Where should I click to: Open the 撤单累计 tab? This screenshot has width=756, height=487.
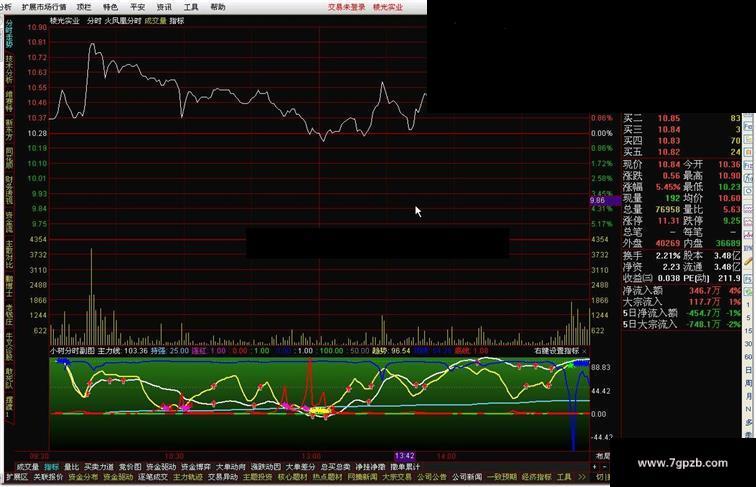405,467
